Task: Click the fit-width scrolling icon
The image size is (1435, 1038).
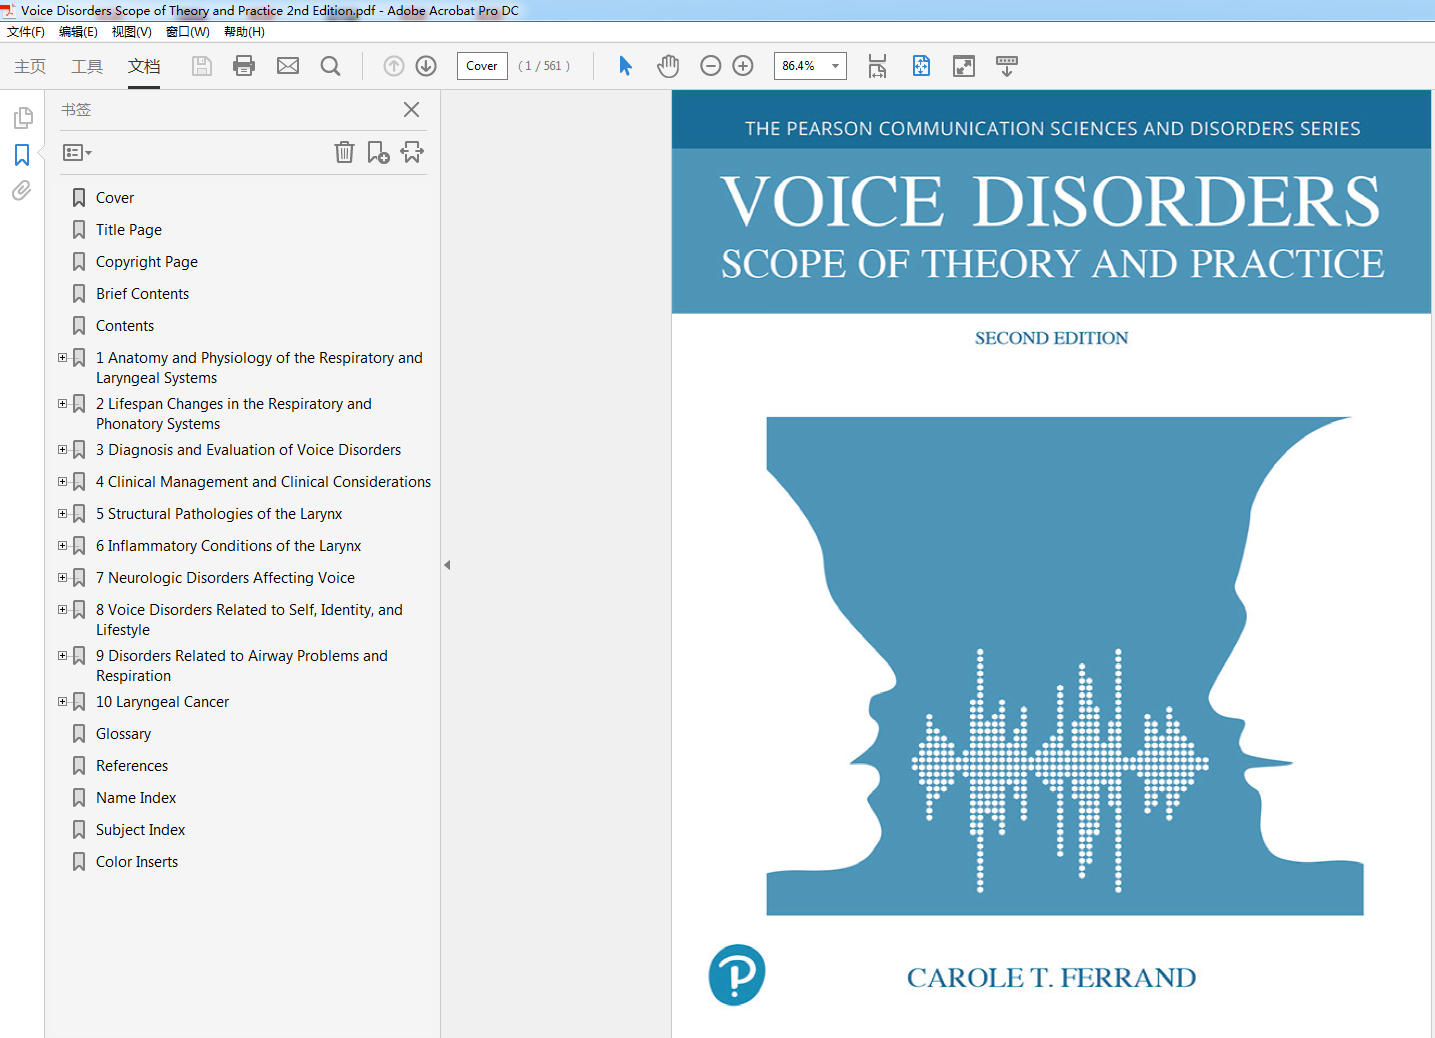Action: pyautogui.click(x=877, y=66)
